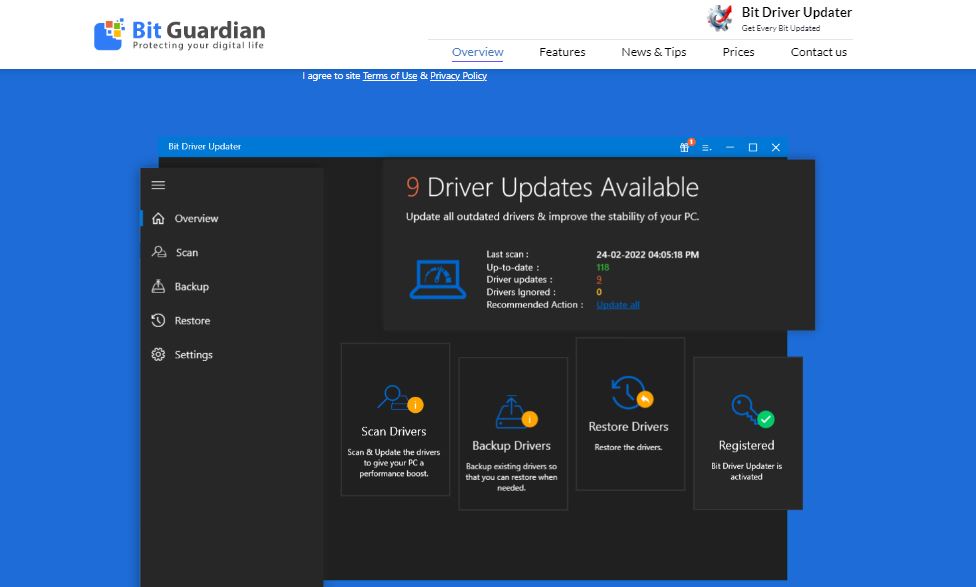Screen dimensions: 976x587
Task: Click the Backup Drivers upload icon
Action: [x=515, y=412]
